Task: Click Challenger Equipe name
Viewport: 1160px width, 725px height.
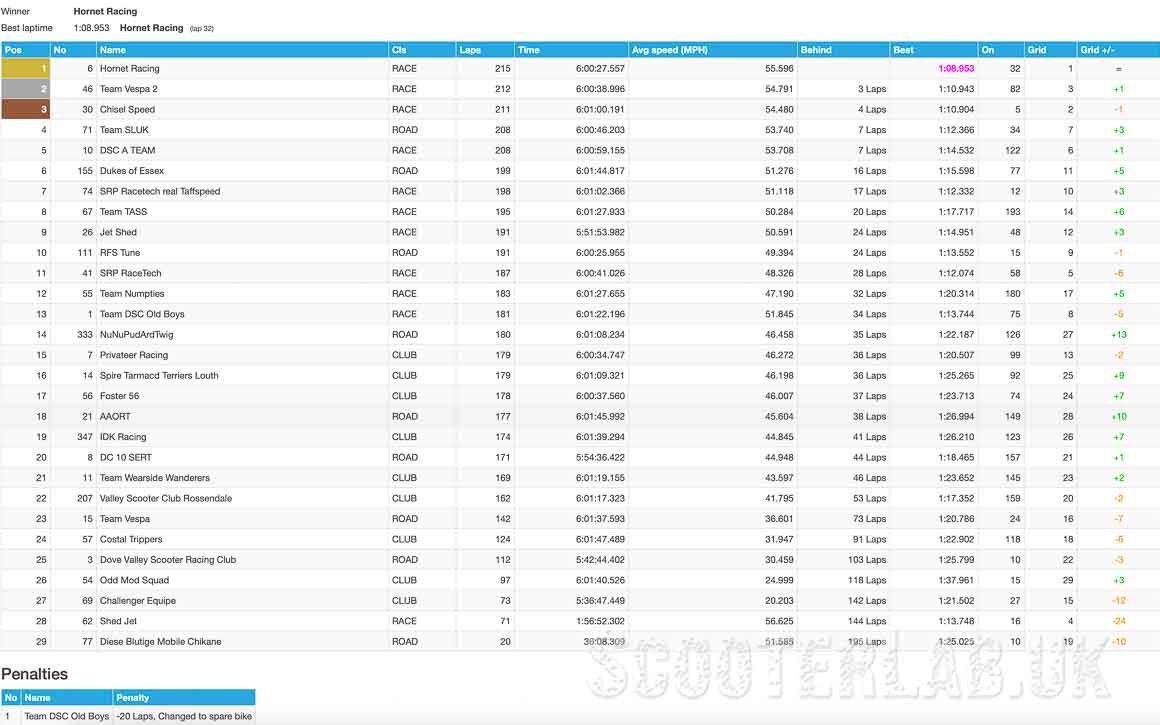Action: point(138,601)
